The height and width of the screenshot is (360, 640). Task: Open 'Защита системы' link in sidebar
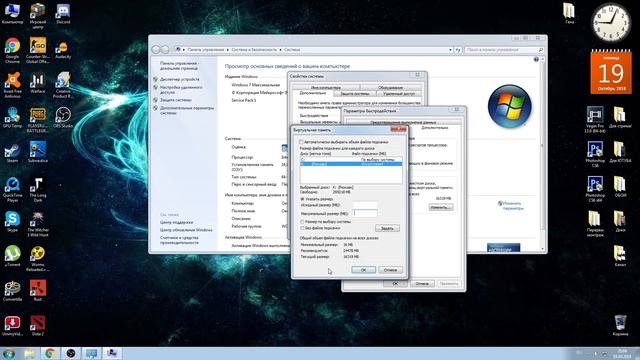[x=176, y=100]
